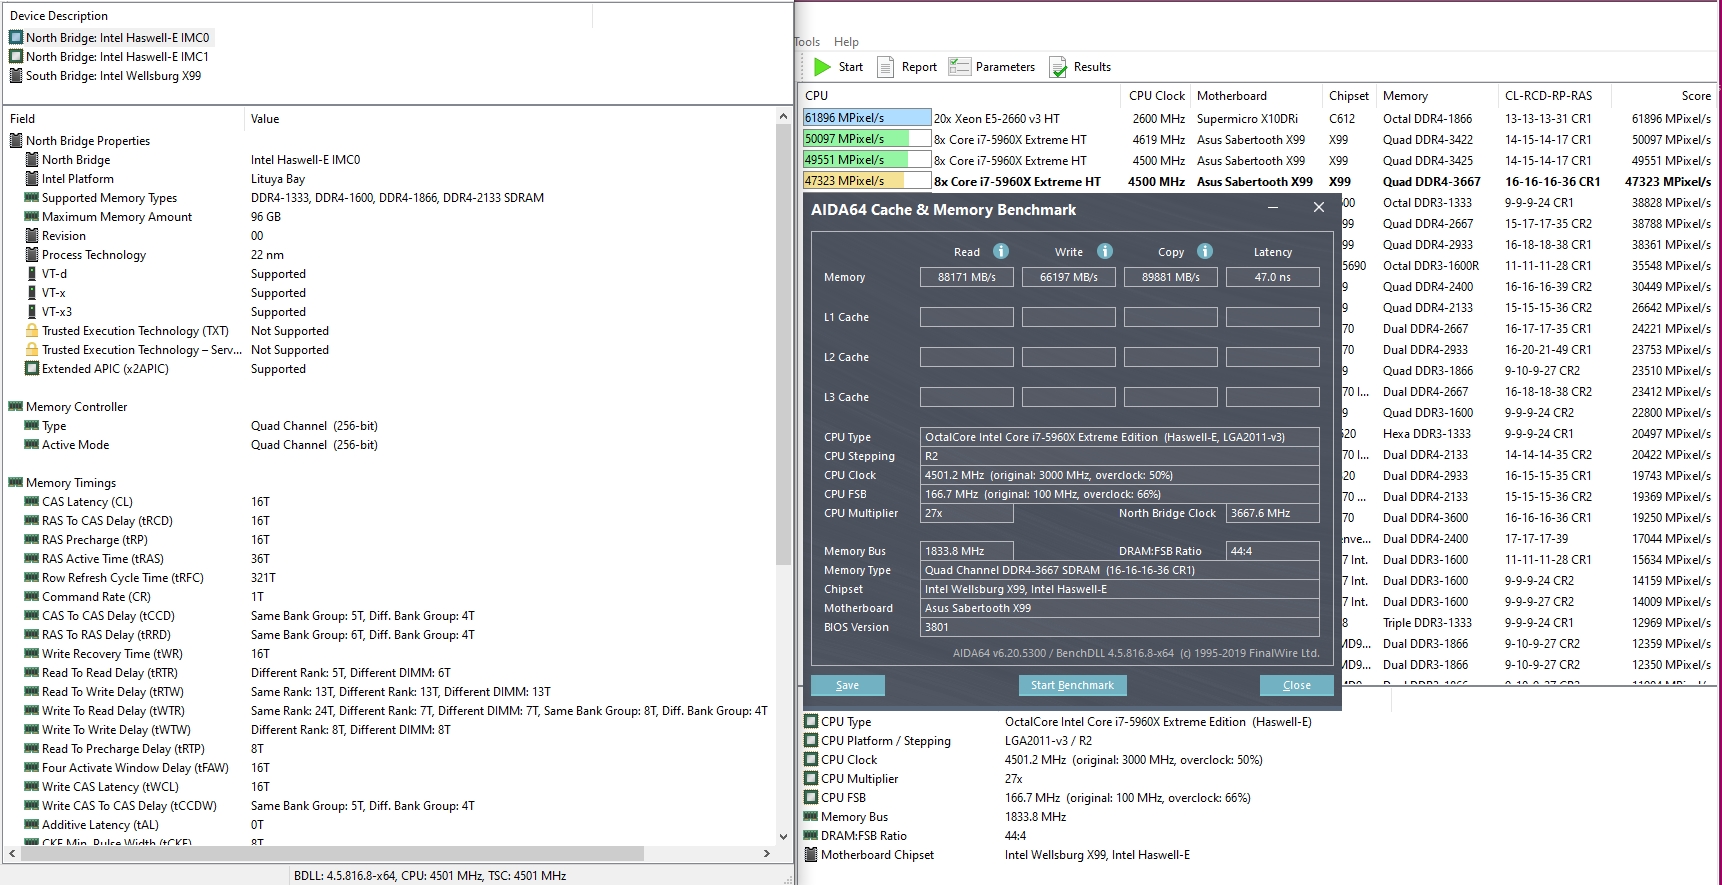Click the info icon beside Write

tap(1105, 251)
